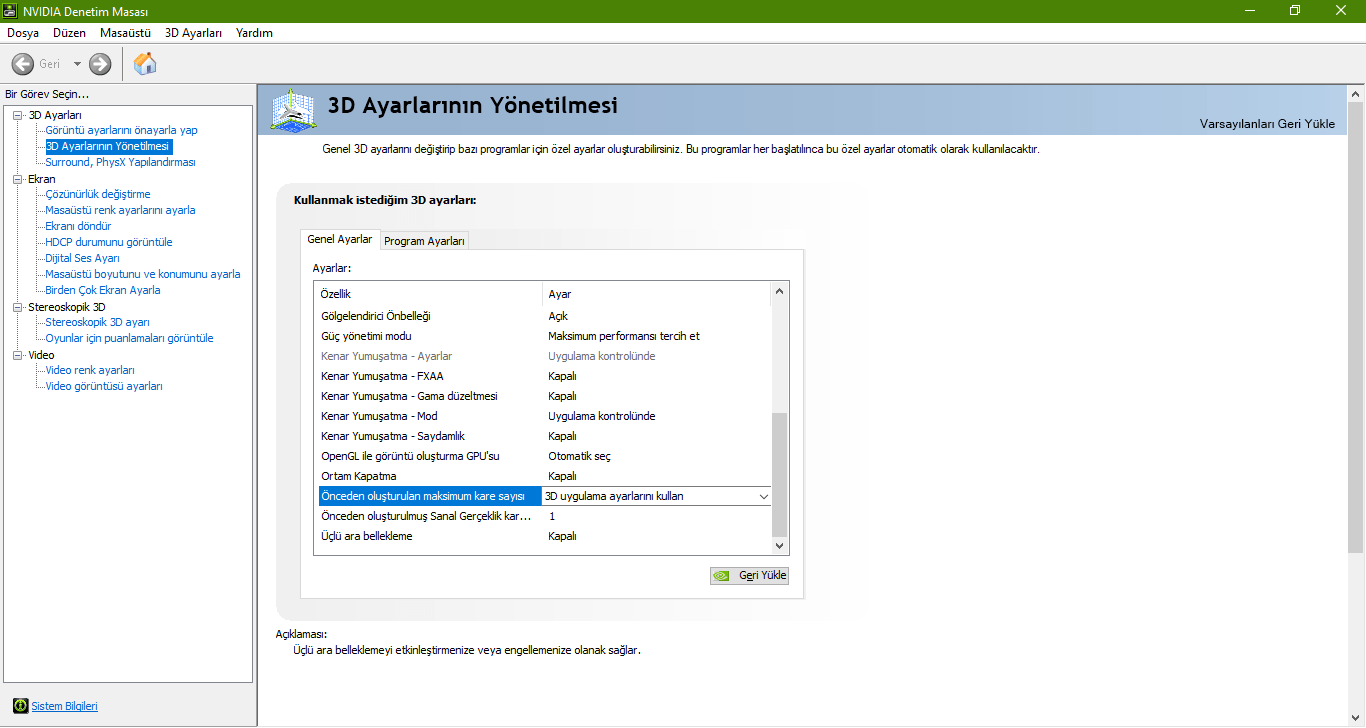Switch to the Genel Ayarlar tab
This screenshot has width=1366, height=728.
[340, 240]
